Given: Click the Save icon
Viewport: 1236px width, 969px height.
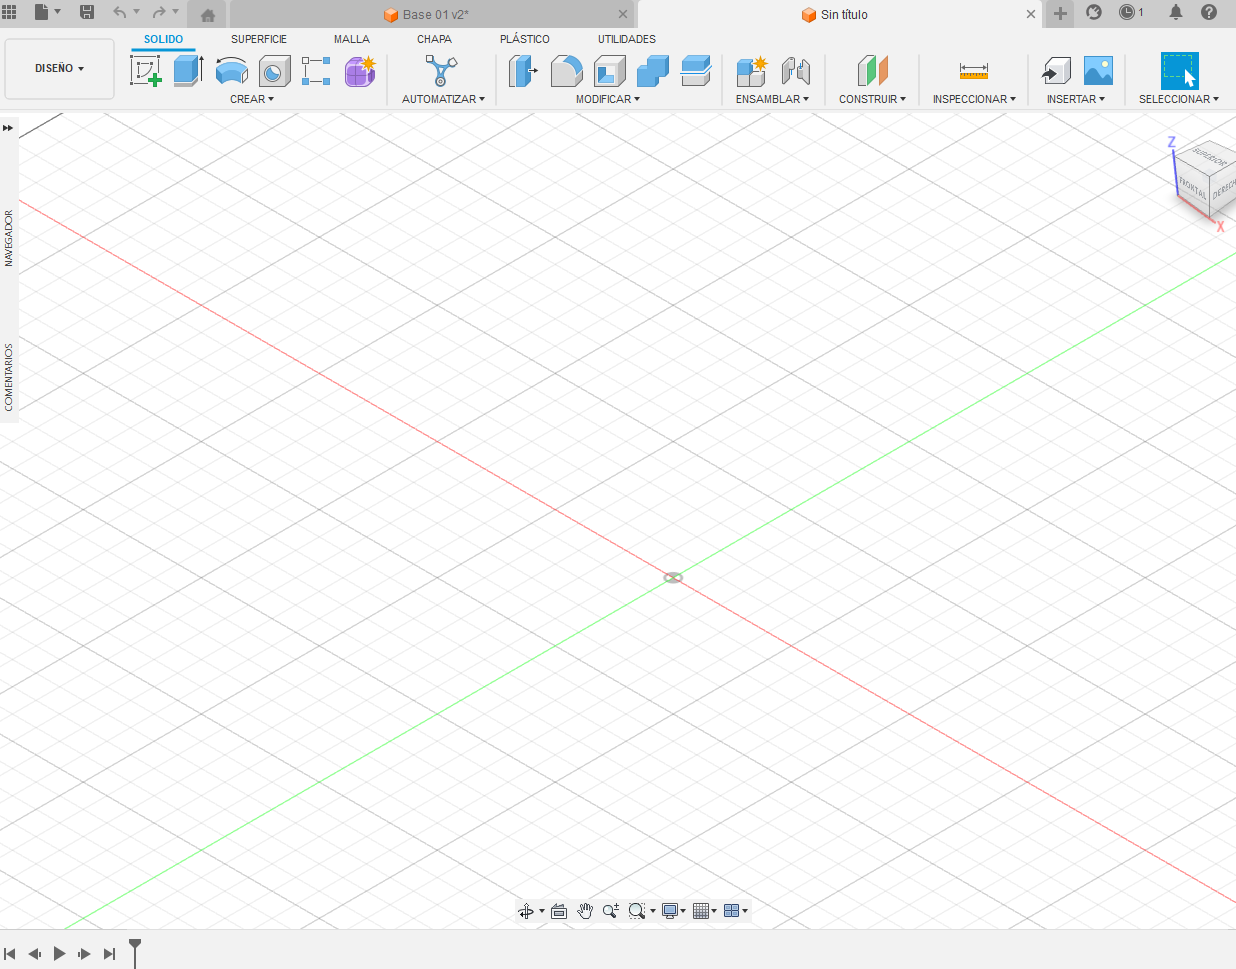Looking at the screenshot, I should click(x=87, y=12).
